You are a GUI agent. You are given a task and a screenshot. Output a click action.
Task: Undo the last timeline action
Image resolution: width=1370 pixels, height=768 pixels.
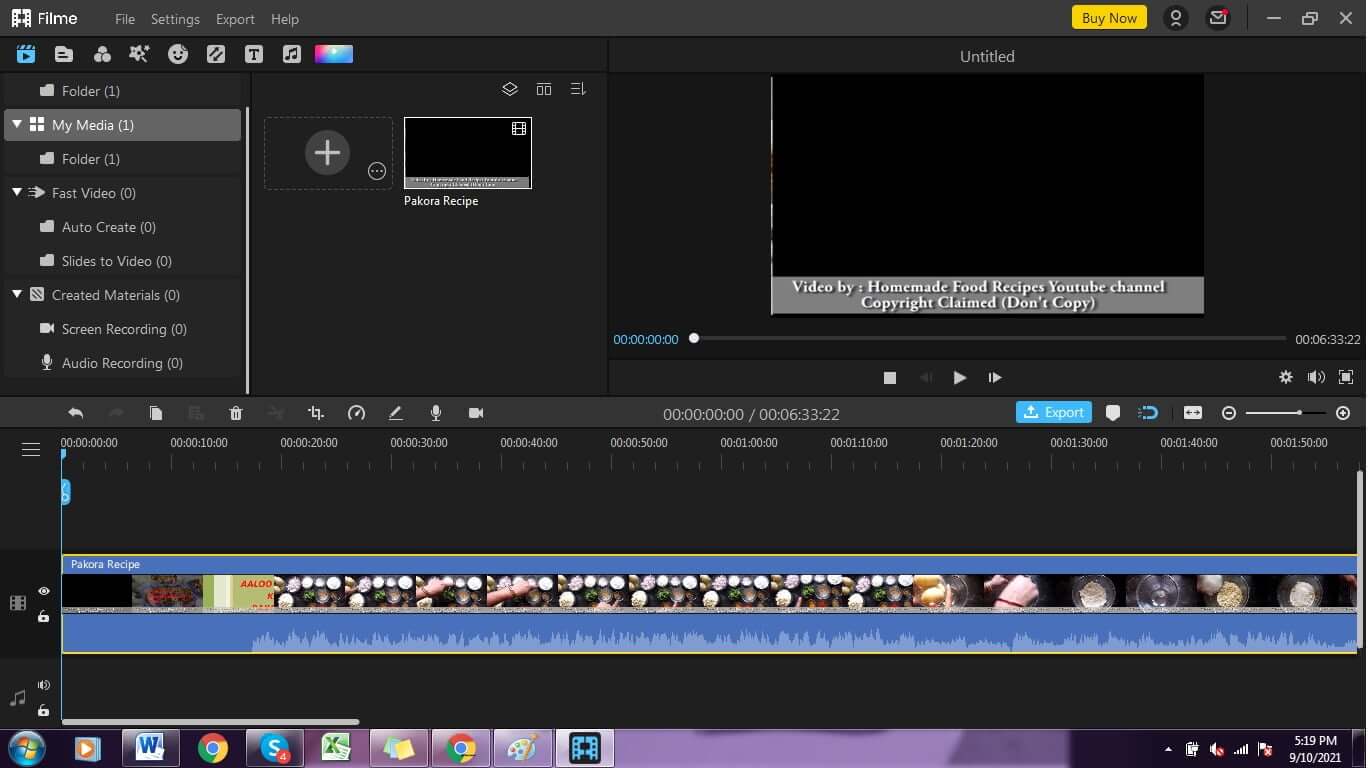coord(76,413)
